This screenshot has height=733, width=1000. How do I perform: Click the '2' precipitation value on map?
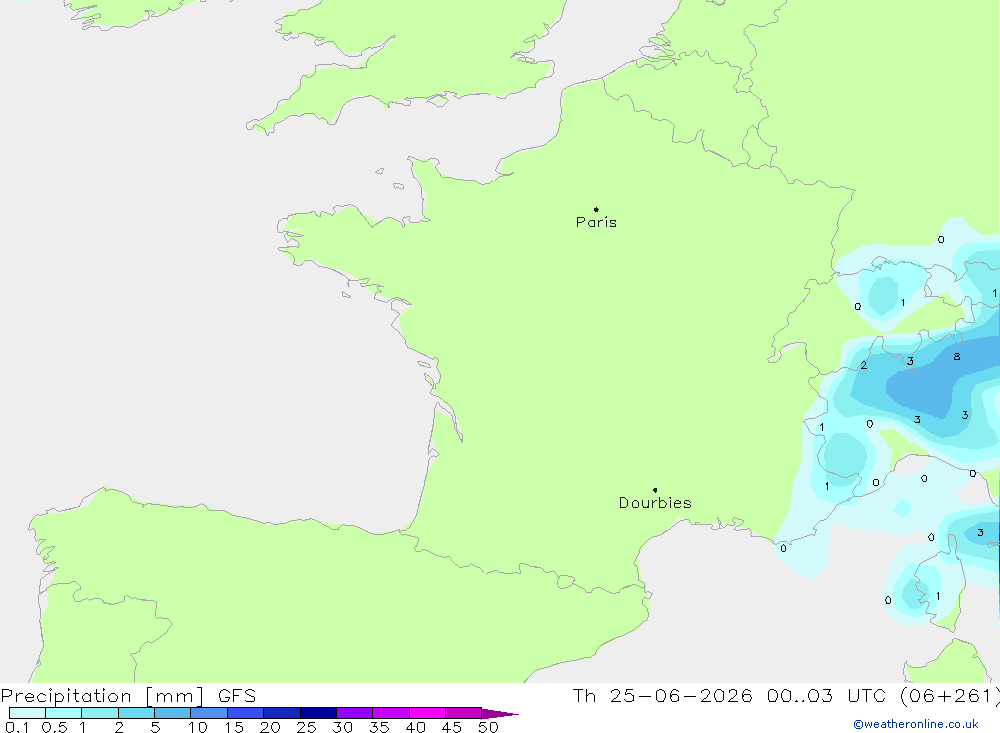point(864,366)
